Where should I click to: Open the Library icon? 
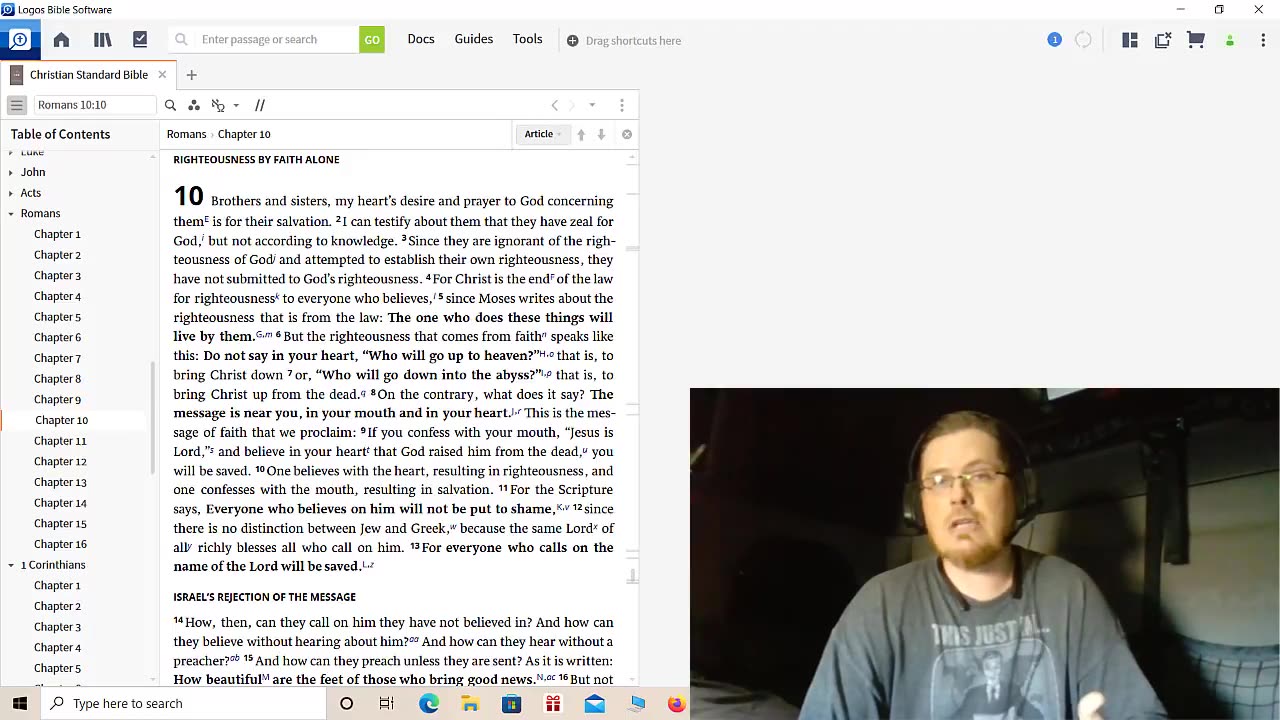tap(102, 40)
